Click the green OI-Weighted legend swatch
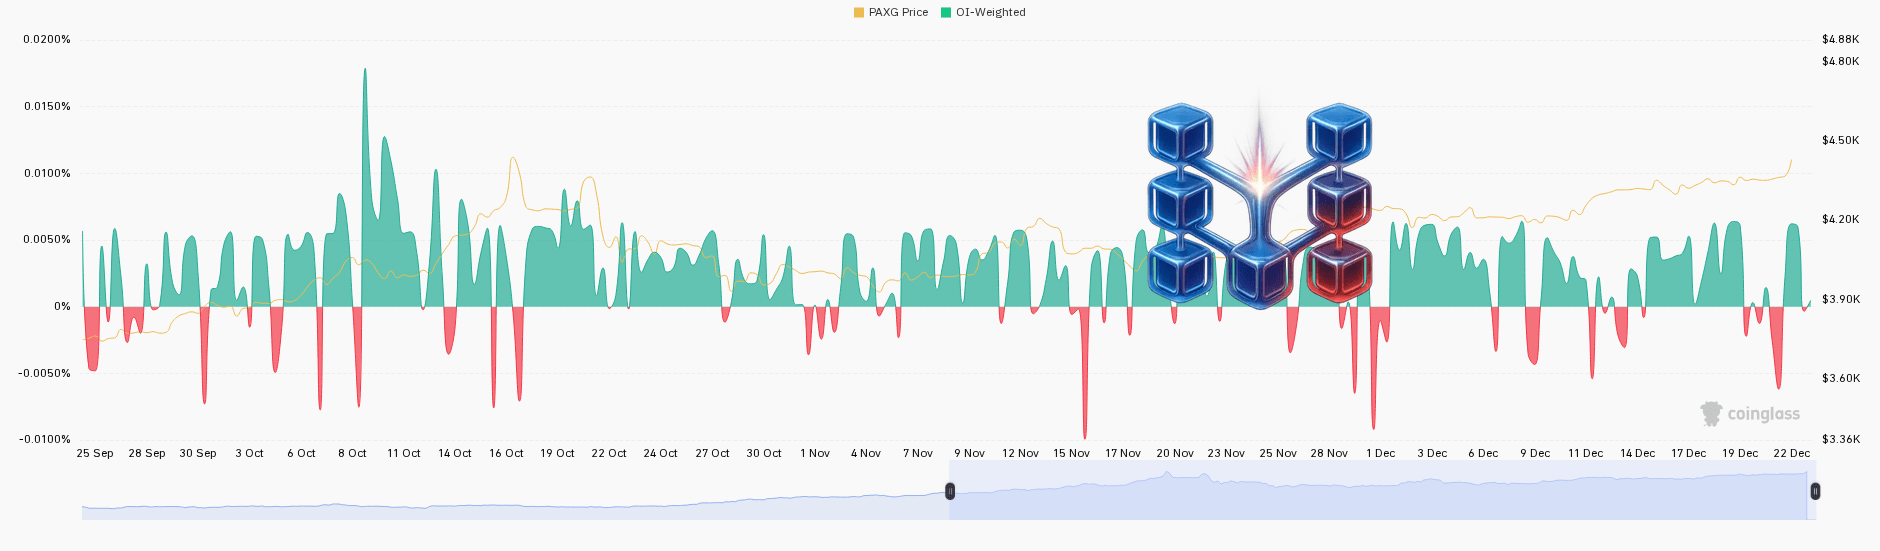 pos(945,12)
